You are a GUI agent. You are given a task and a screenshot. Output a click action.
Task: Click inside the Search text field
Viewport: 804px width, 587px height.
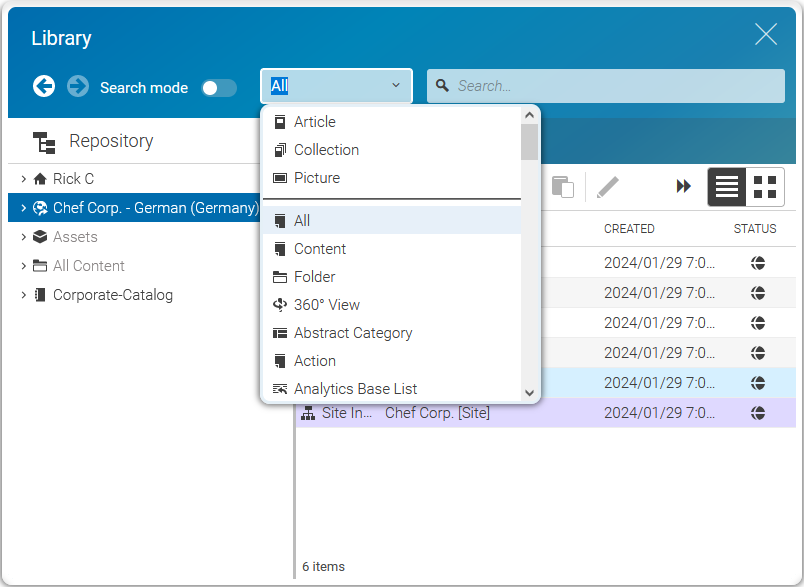[600, 86]
